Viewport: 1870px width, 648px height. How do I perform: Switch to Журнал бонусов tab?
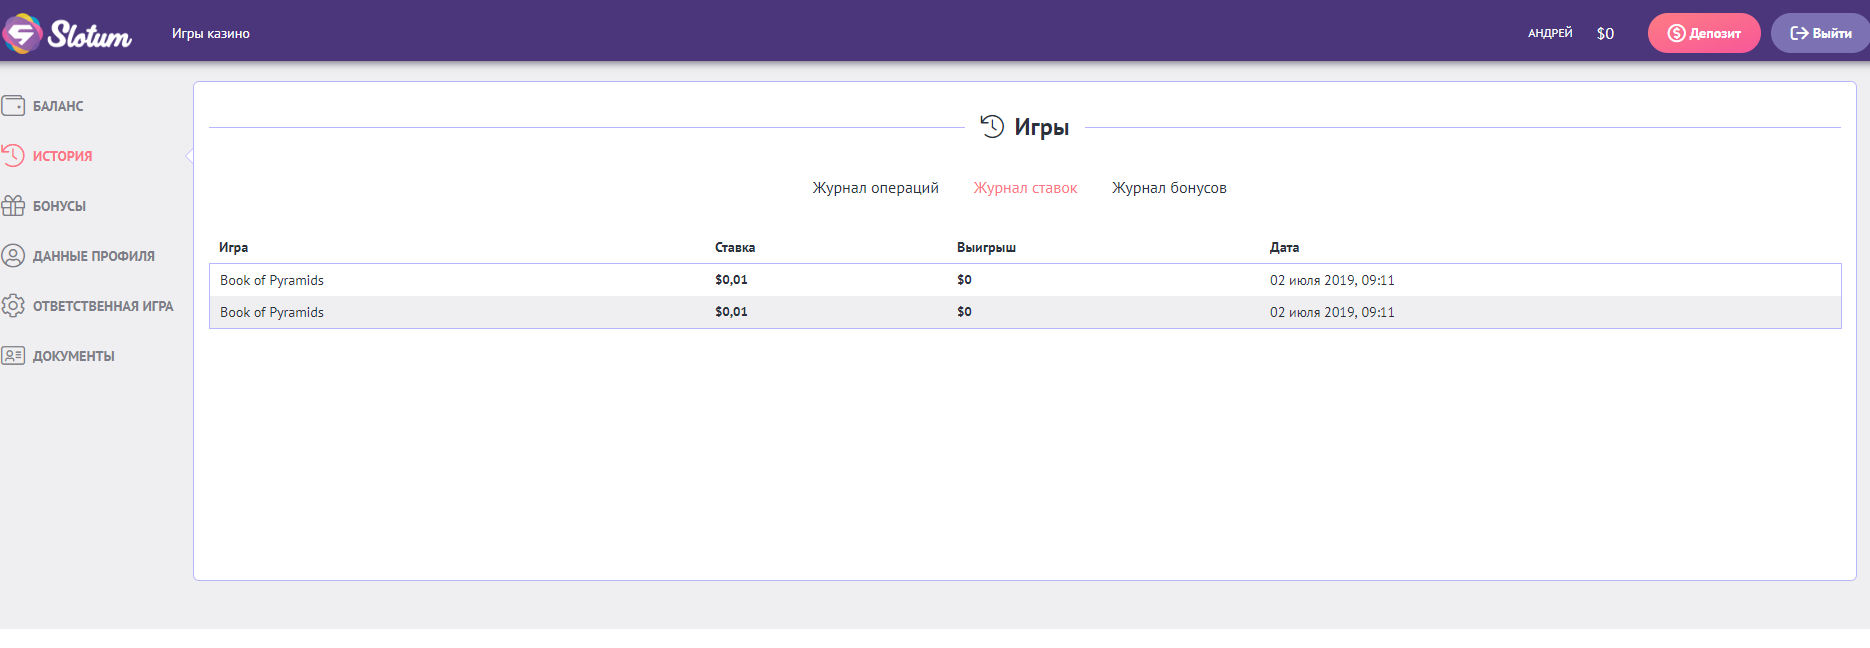[x=1169, y=188]
